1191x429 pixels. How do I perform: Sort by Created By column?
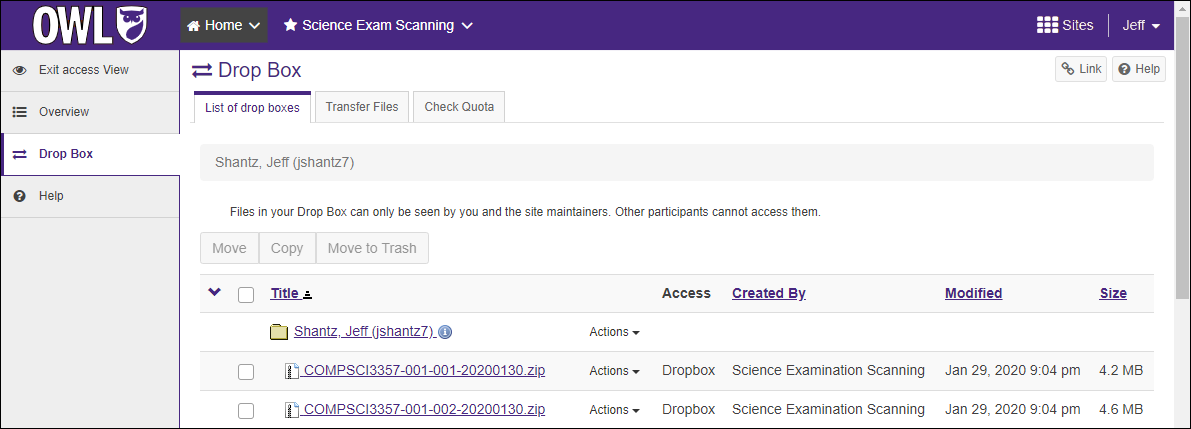pyautogui.click(x=769, y=293)
